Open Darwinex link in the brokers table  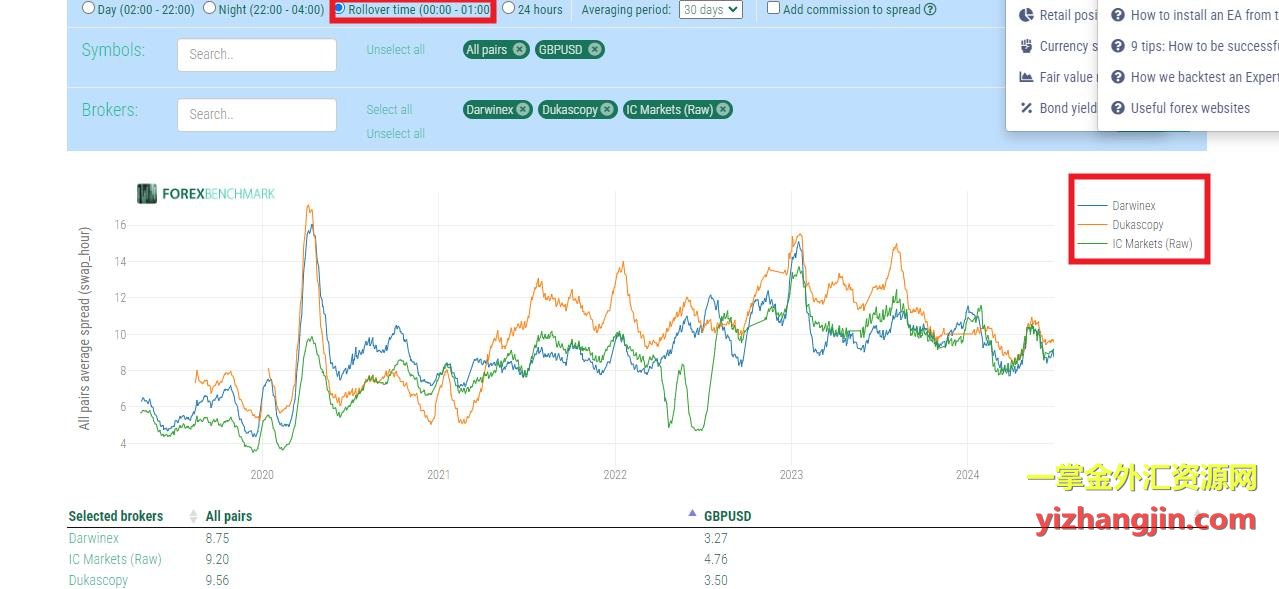tap(94, 538)
